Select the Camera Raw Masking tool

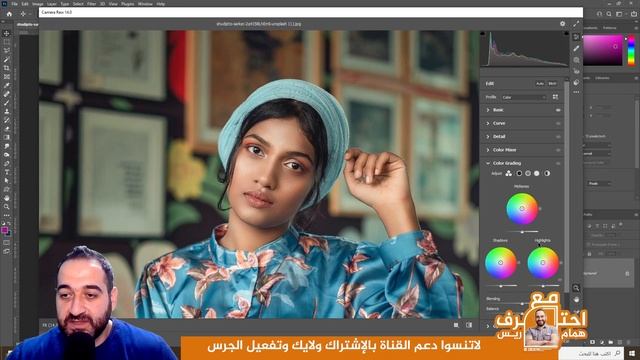click(576, 60)
